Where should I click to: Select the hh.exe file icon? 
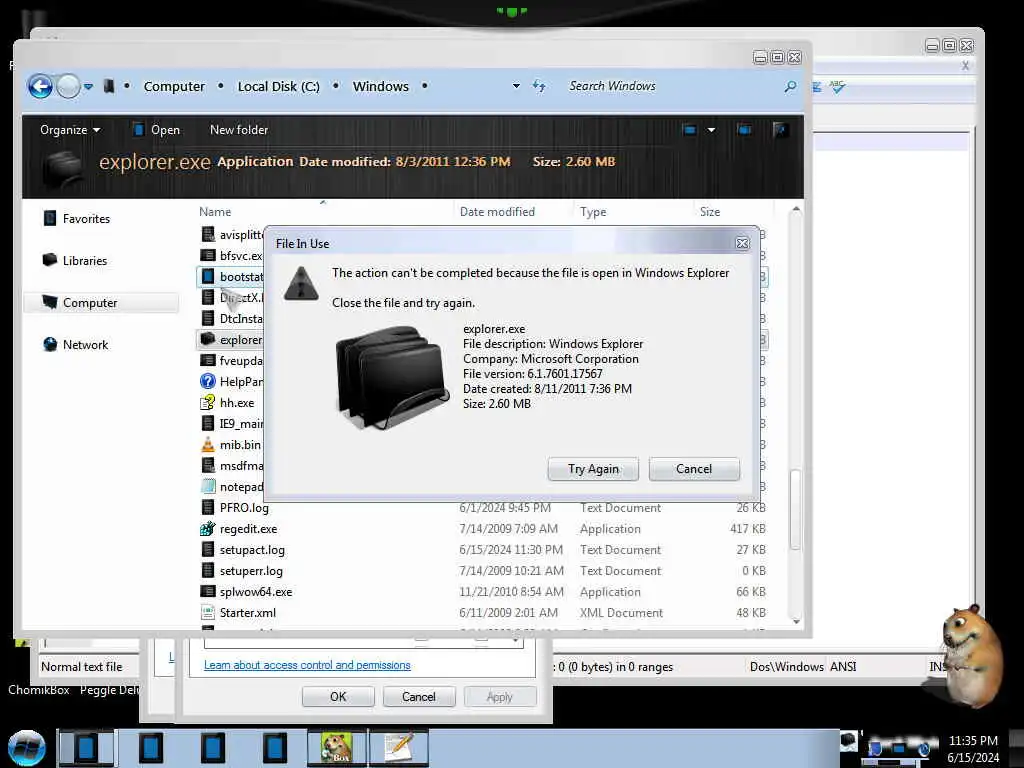coord(208,403)
